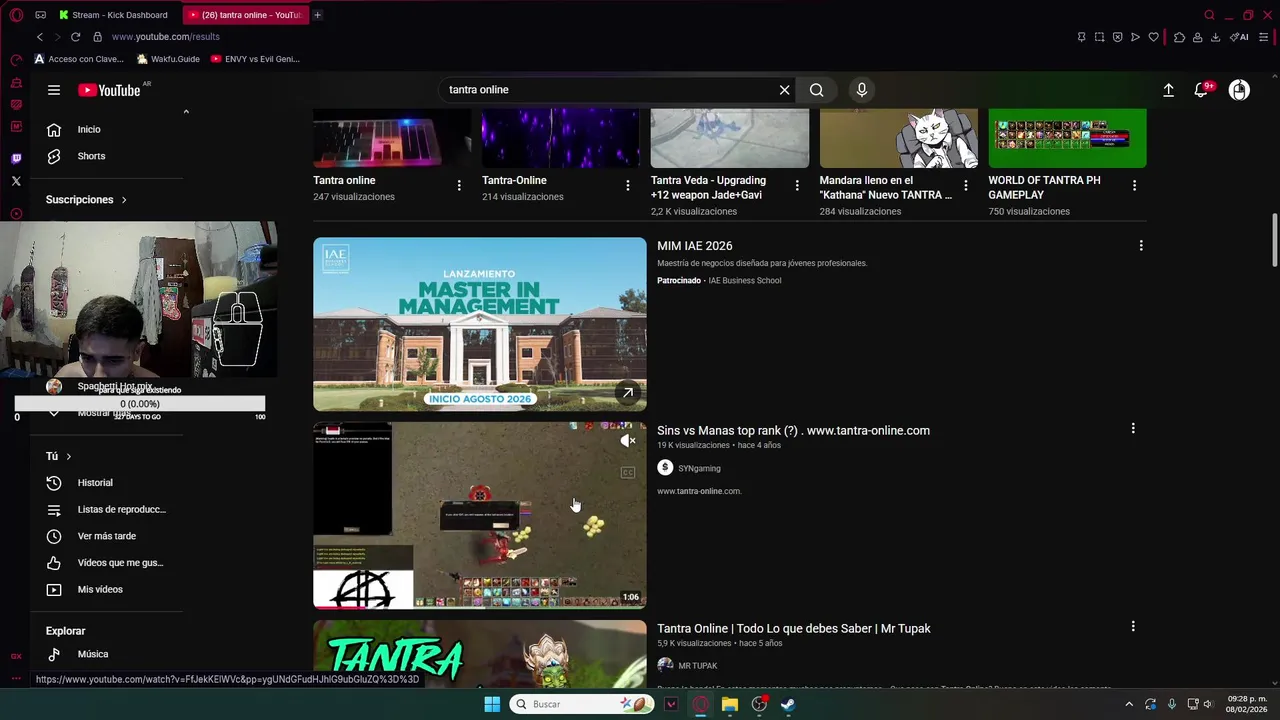Open Mandara lleno en el Kathana title
1280x720 pixels.
coord(886,188)
